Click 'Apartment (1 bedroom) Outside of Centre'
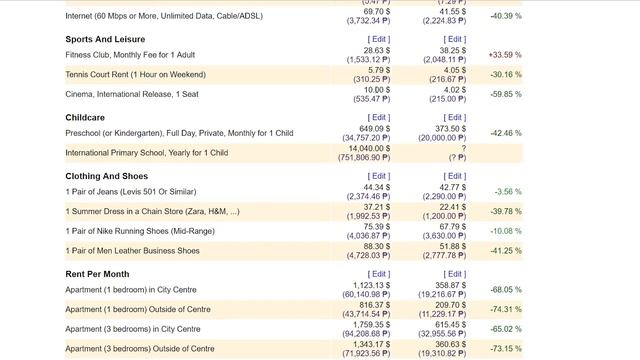The width and height of the screenshot is (640, 360). coord(138,309)
